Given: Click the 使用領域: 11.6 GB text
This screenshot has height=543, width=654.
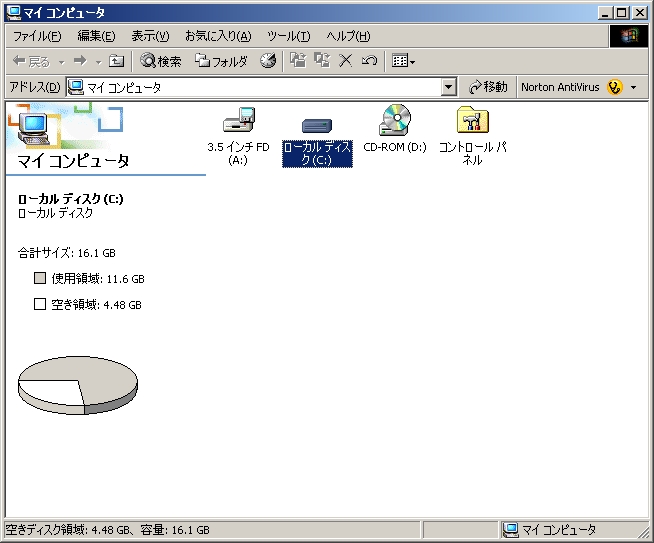Looking at the screenshot, I should pos(98,279).
